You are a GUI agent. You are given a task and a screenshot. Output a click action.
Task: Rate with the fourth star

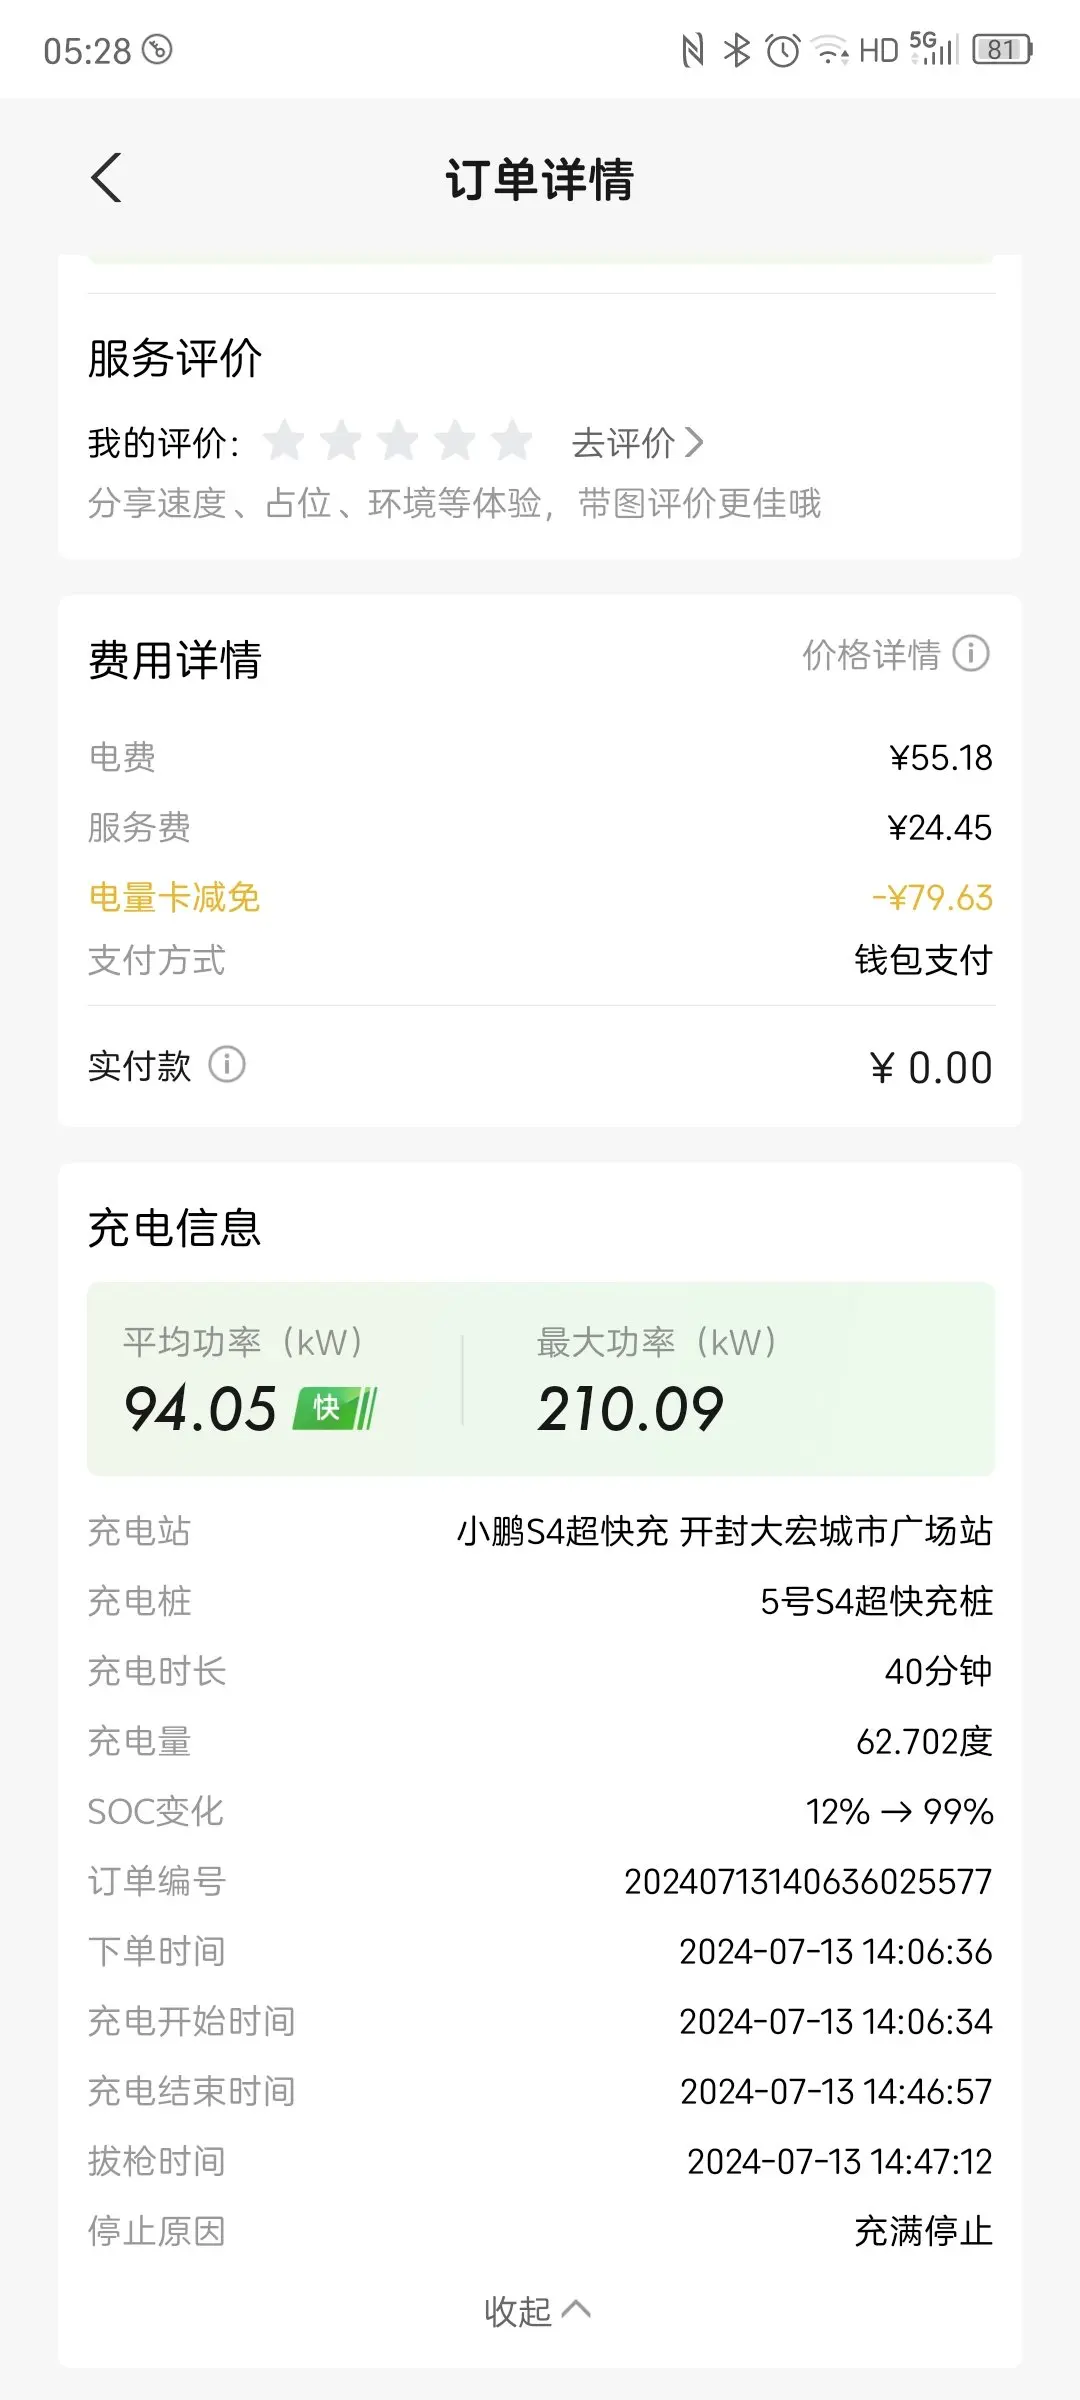pos(456,440)
